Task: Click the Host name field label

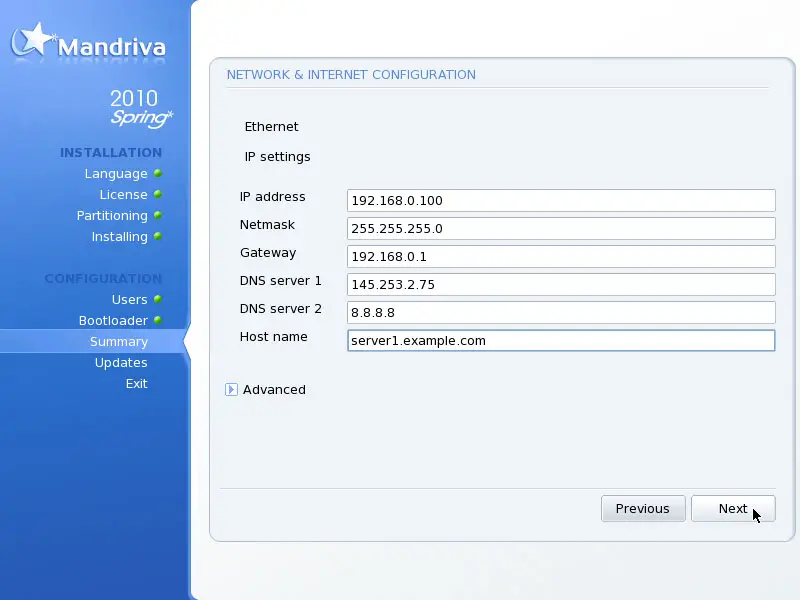Action: pyautogui.click(x=273, y=337)
